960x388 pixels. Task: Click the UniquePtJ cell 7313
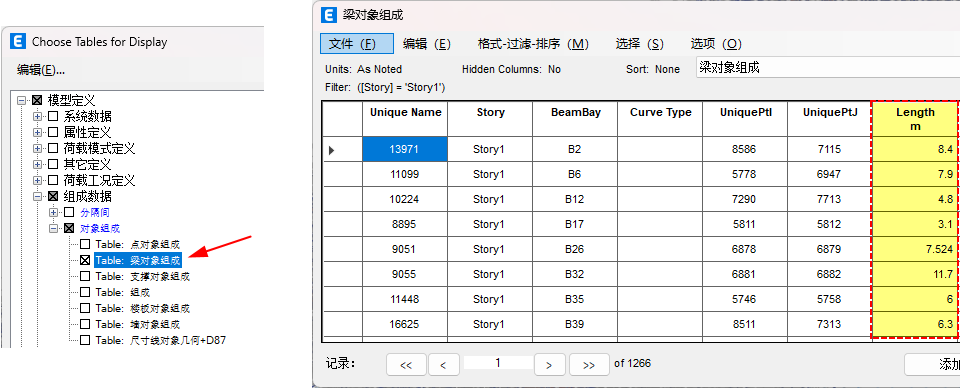(829, 324)
